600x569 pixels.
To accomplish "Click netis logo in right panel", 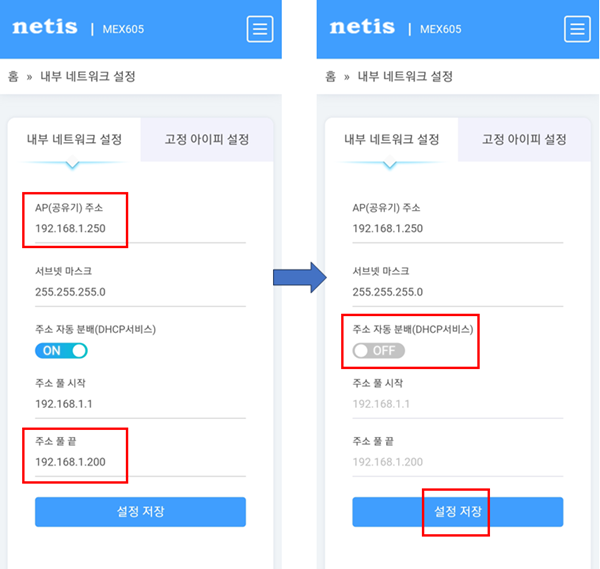I will point(362,27).
